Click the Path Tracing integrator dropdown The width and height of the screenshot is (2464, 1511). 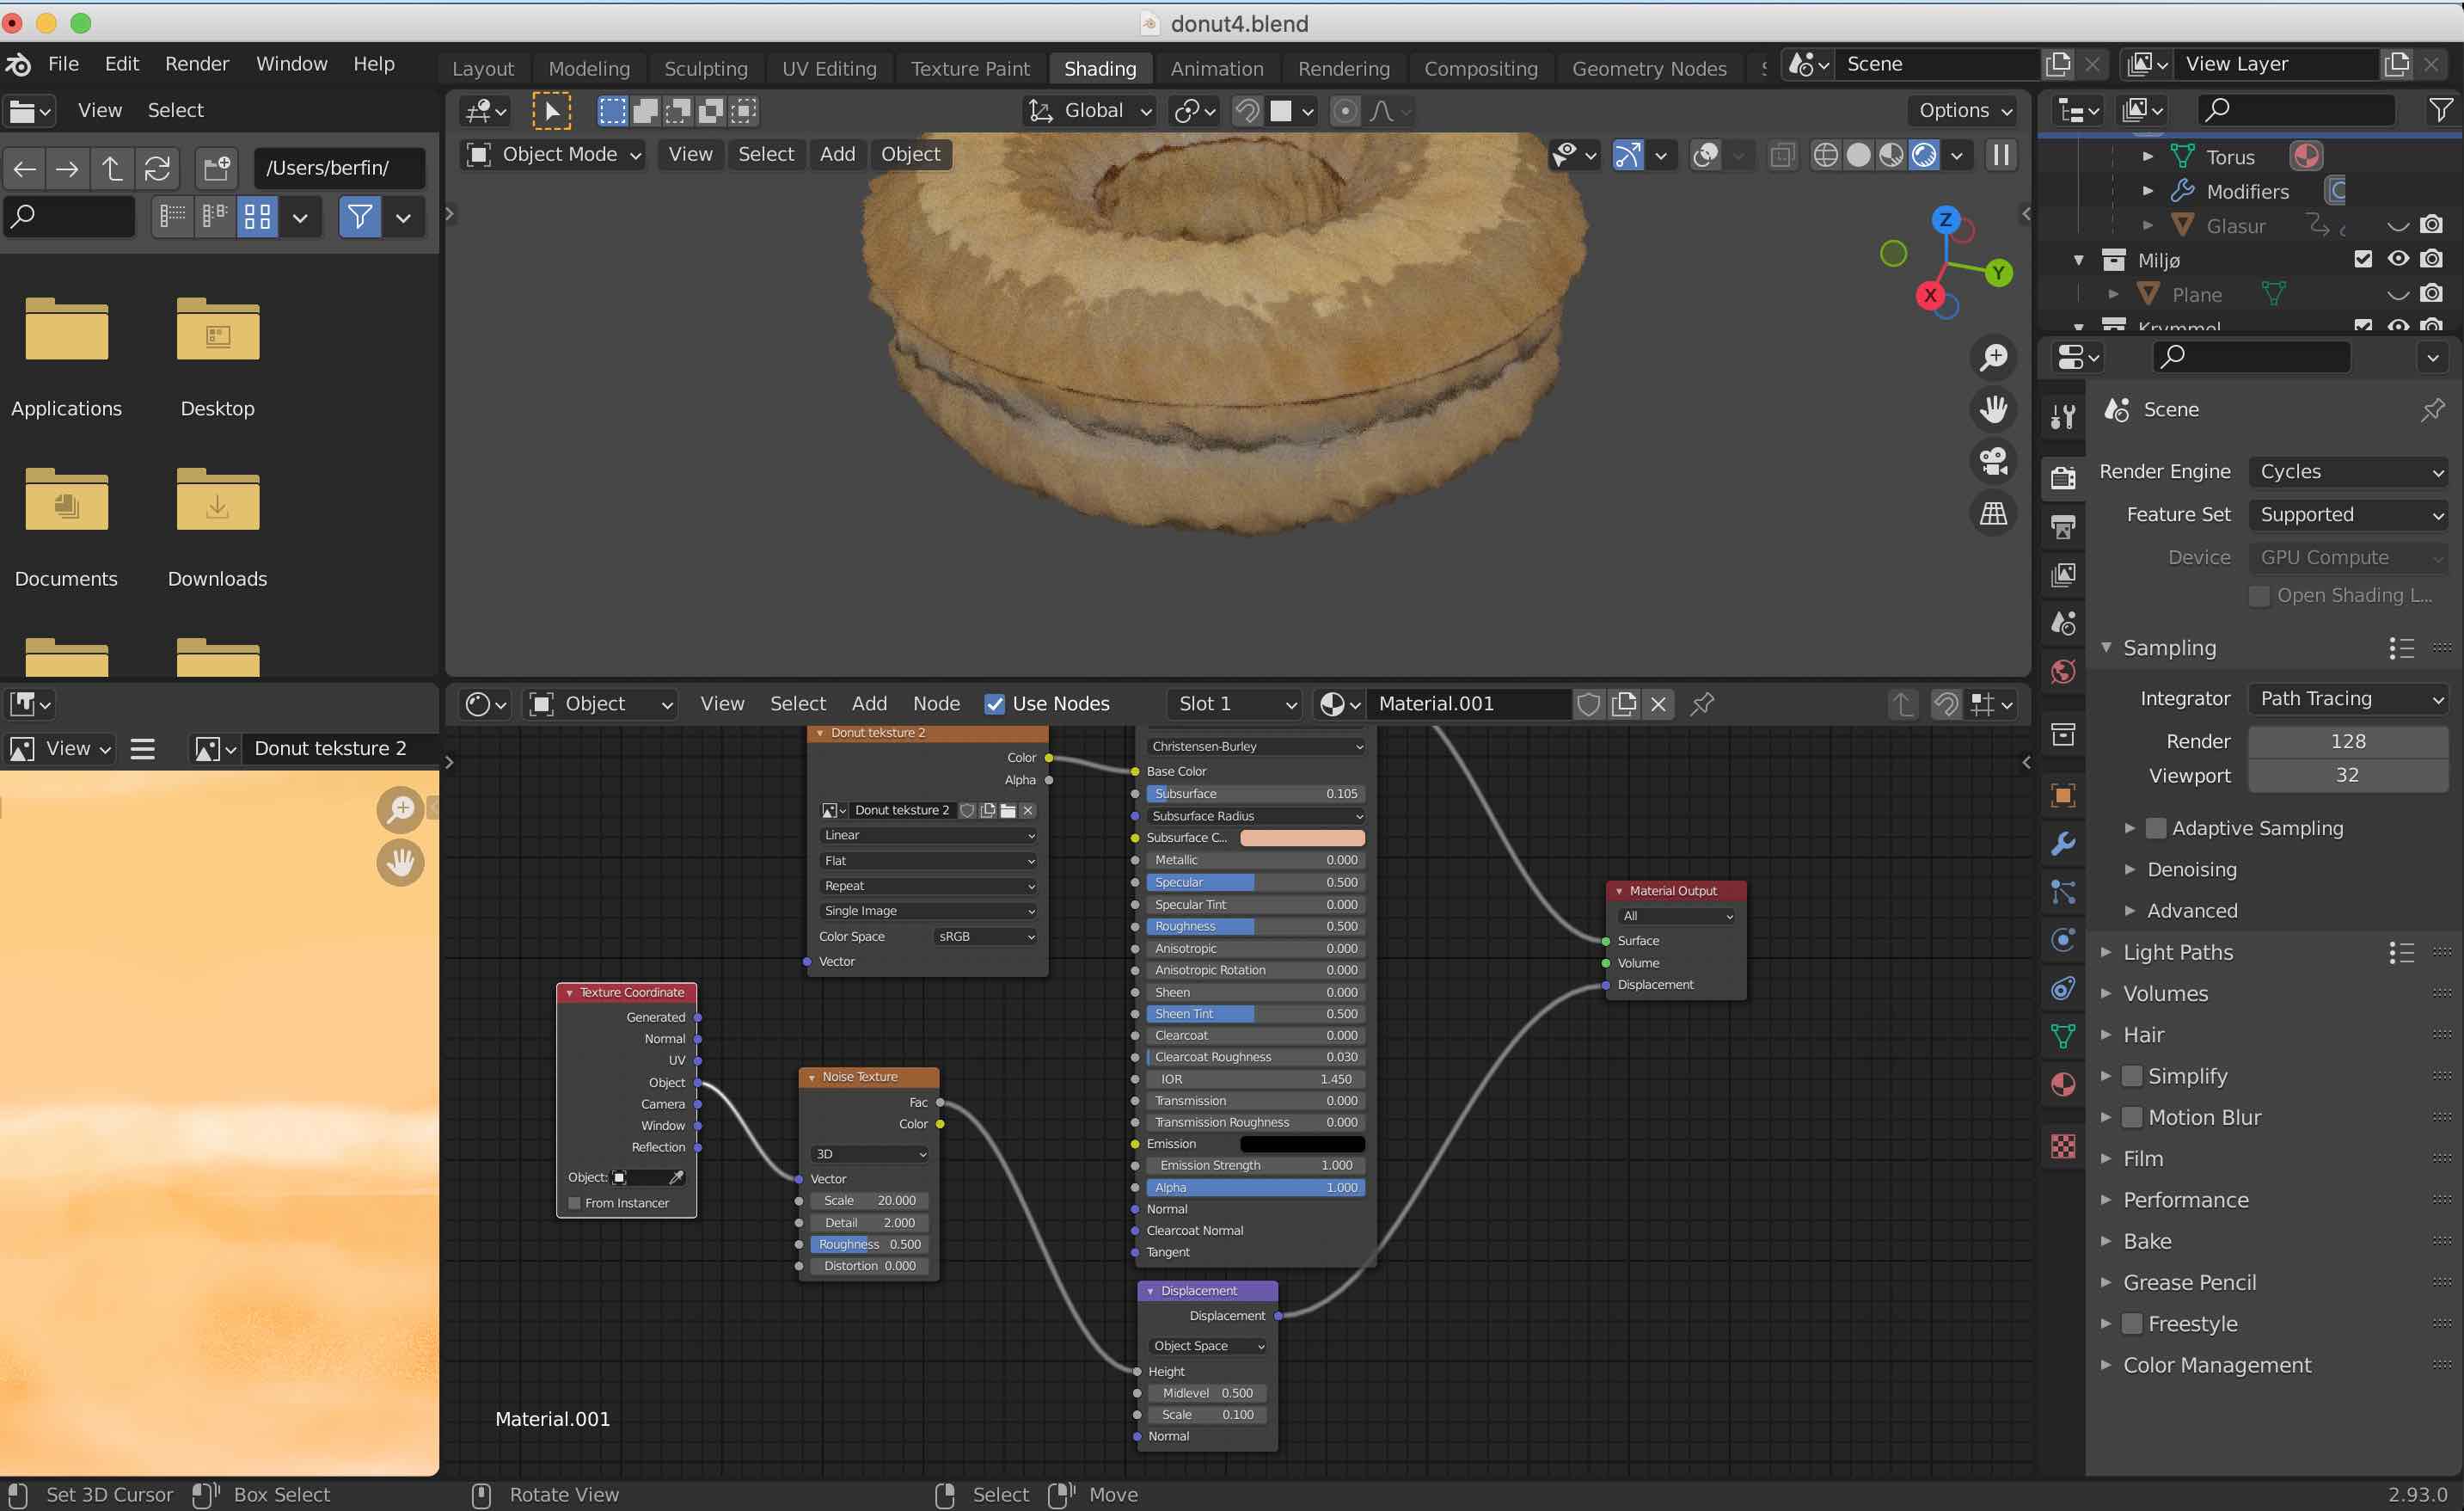point(2348,697)
